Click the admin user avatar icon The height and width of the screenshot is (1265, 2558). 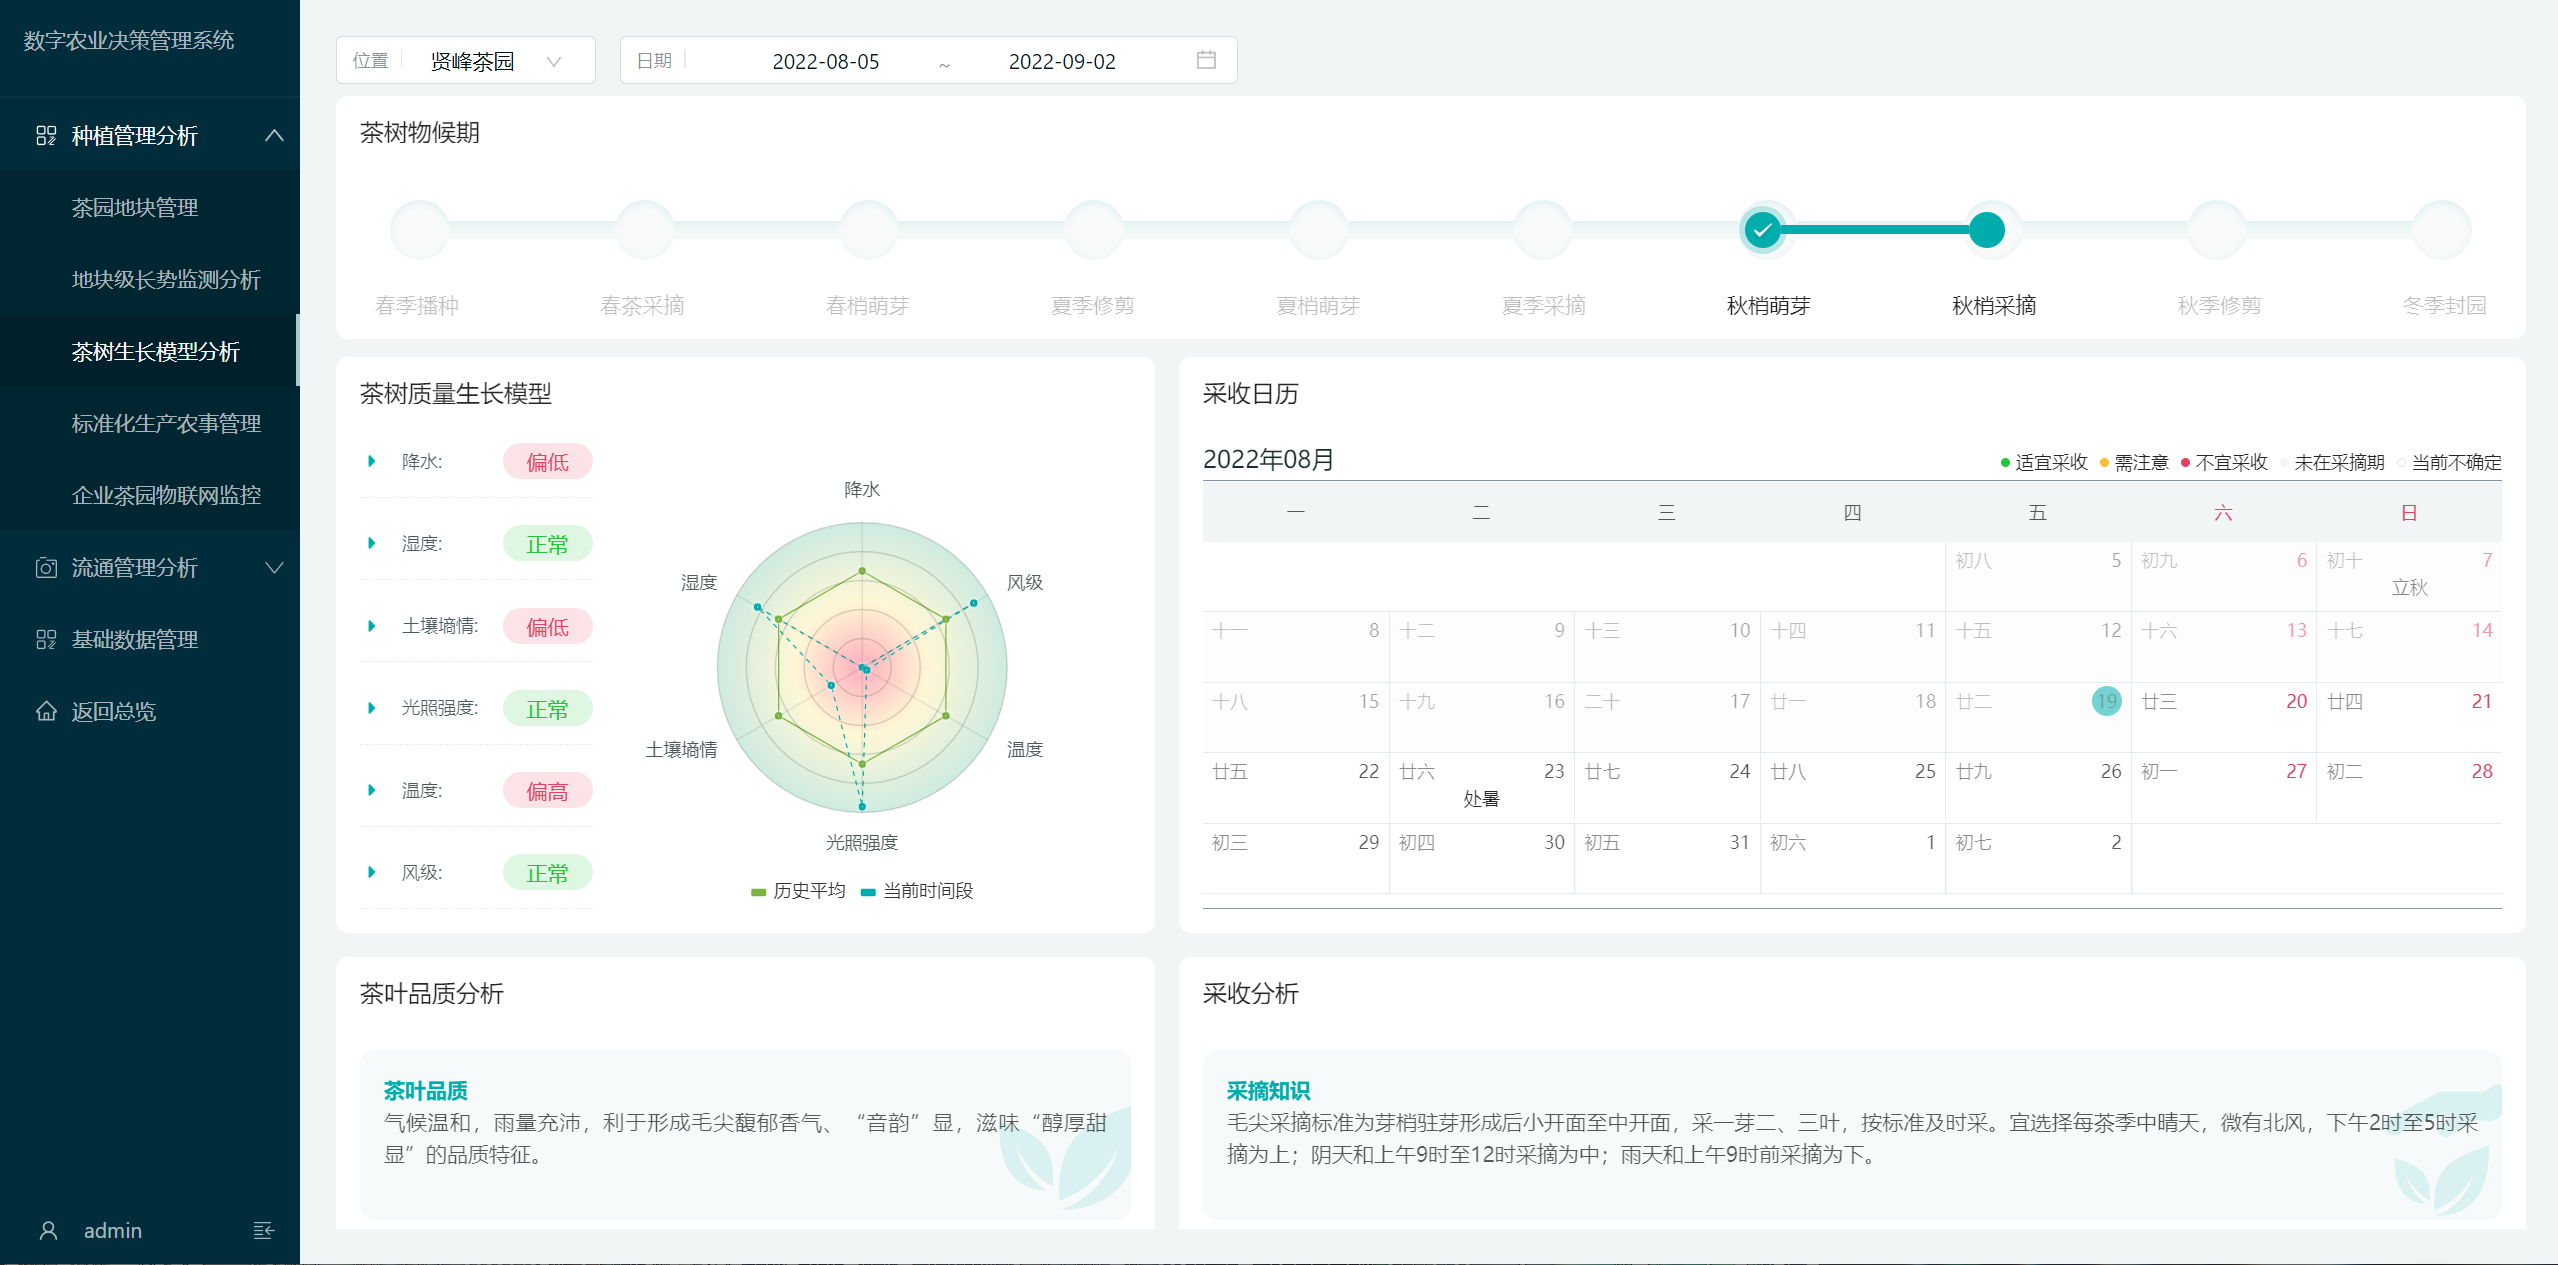48,1230
